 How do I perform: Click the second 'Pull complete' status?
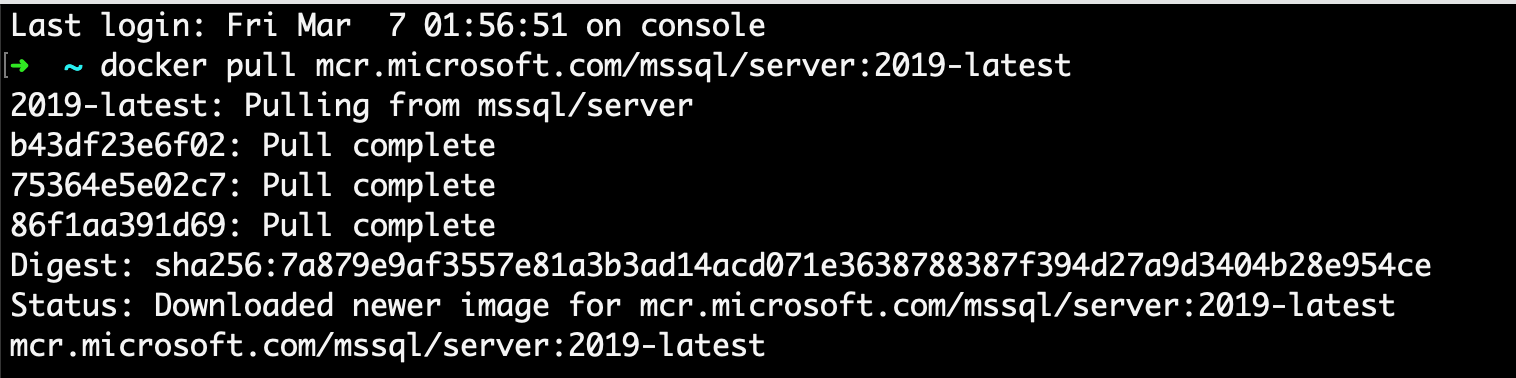pyautogui.click(x=379, y=186)
